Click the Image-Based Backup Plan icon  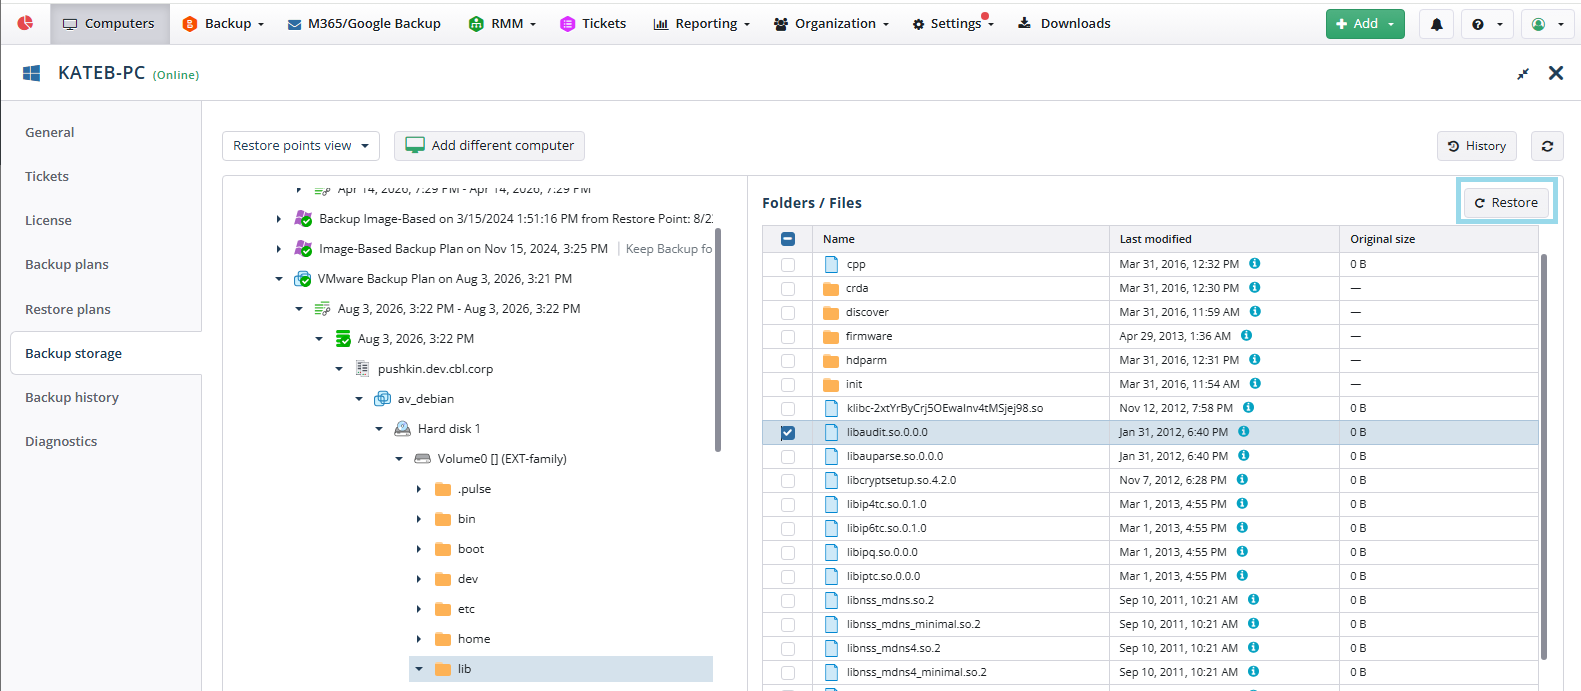[303, 249]
